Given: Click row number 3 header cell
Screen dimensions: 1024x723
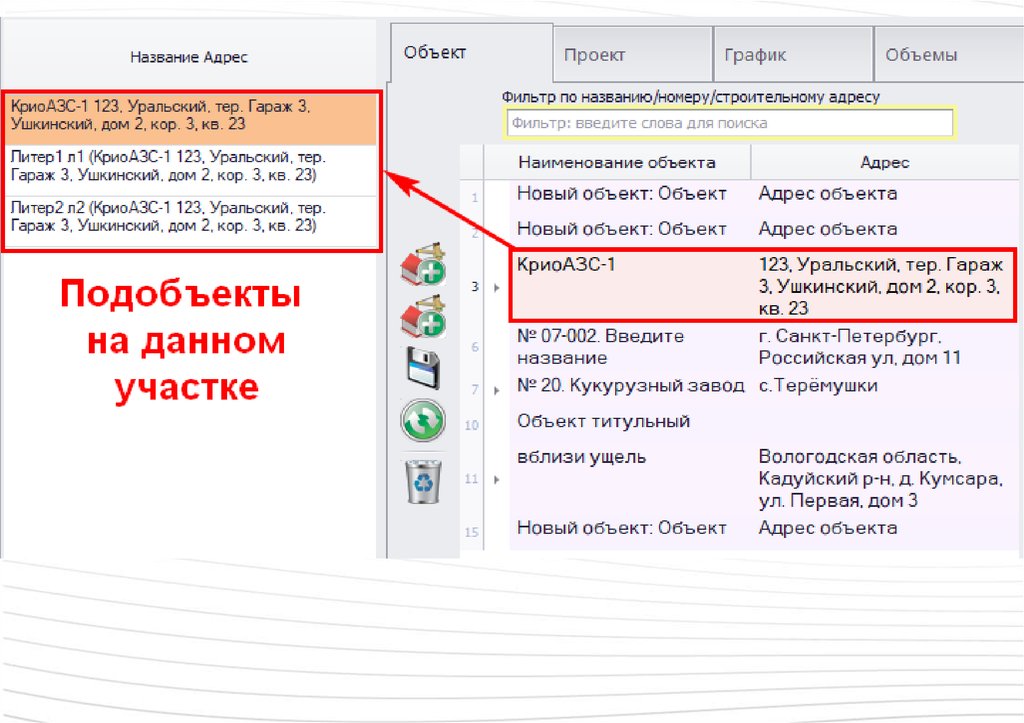Looking at the screenshot, I should pos(475,287).
